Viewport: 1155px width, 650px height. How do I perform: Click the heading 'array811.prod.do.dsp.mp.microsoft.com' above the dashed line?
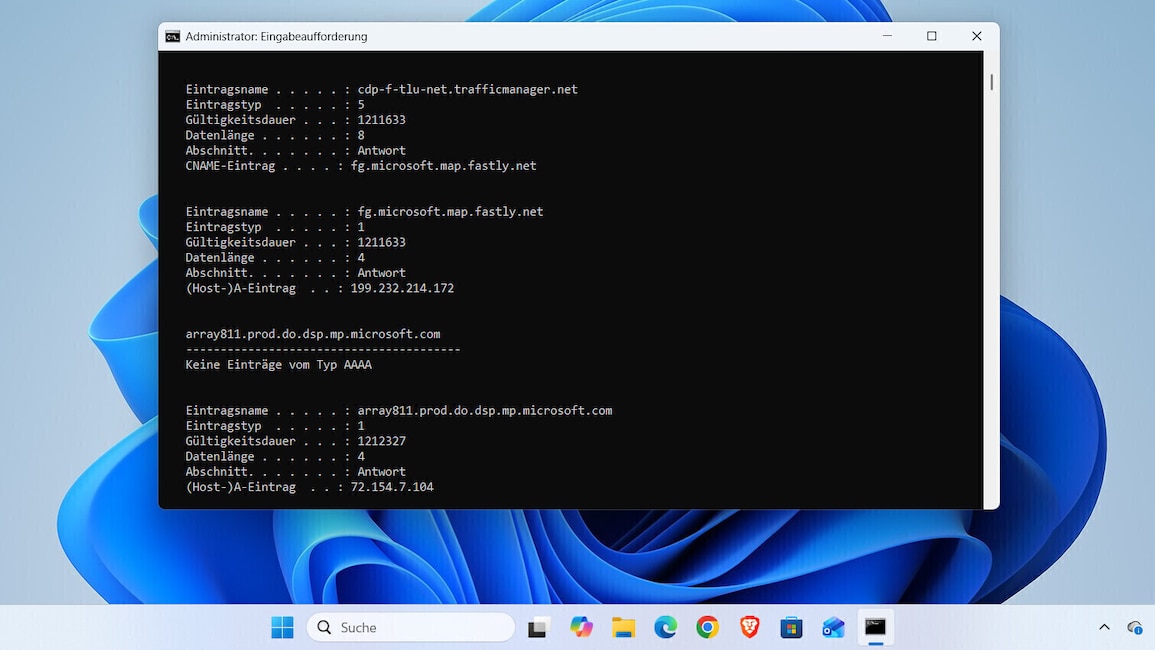coord(313,334)
